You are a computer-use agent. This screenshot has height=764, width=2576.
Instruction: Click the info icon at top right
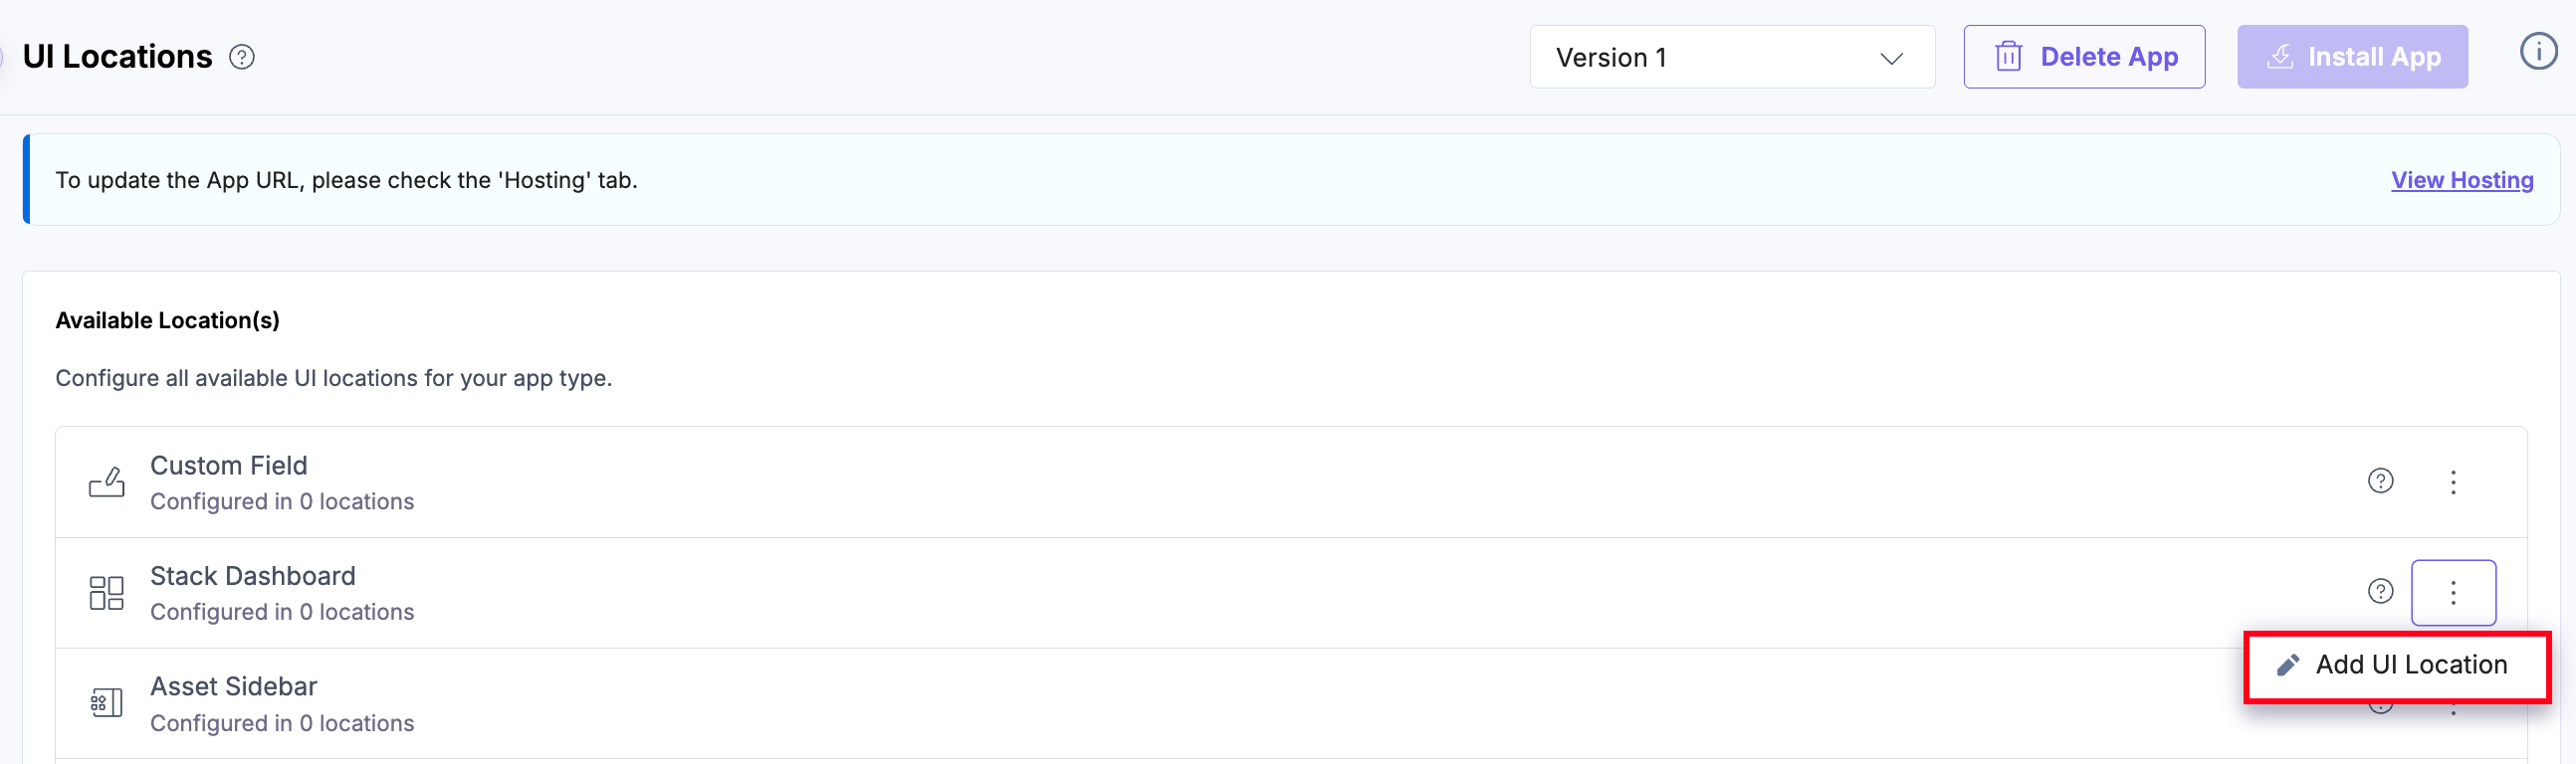(x=2537, y=51)
